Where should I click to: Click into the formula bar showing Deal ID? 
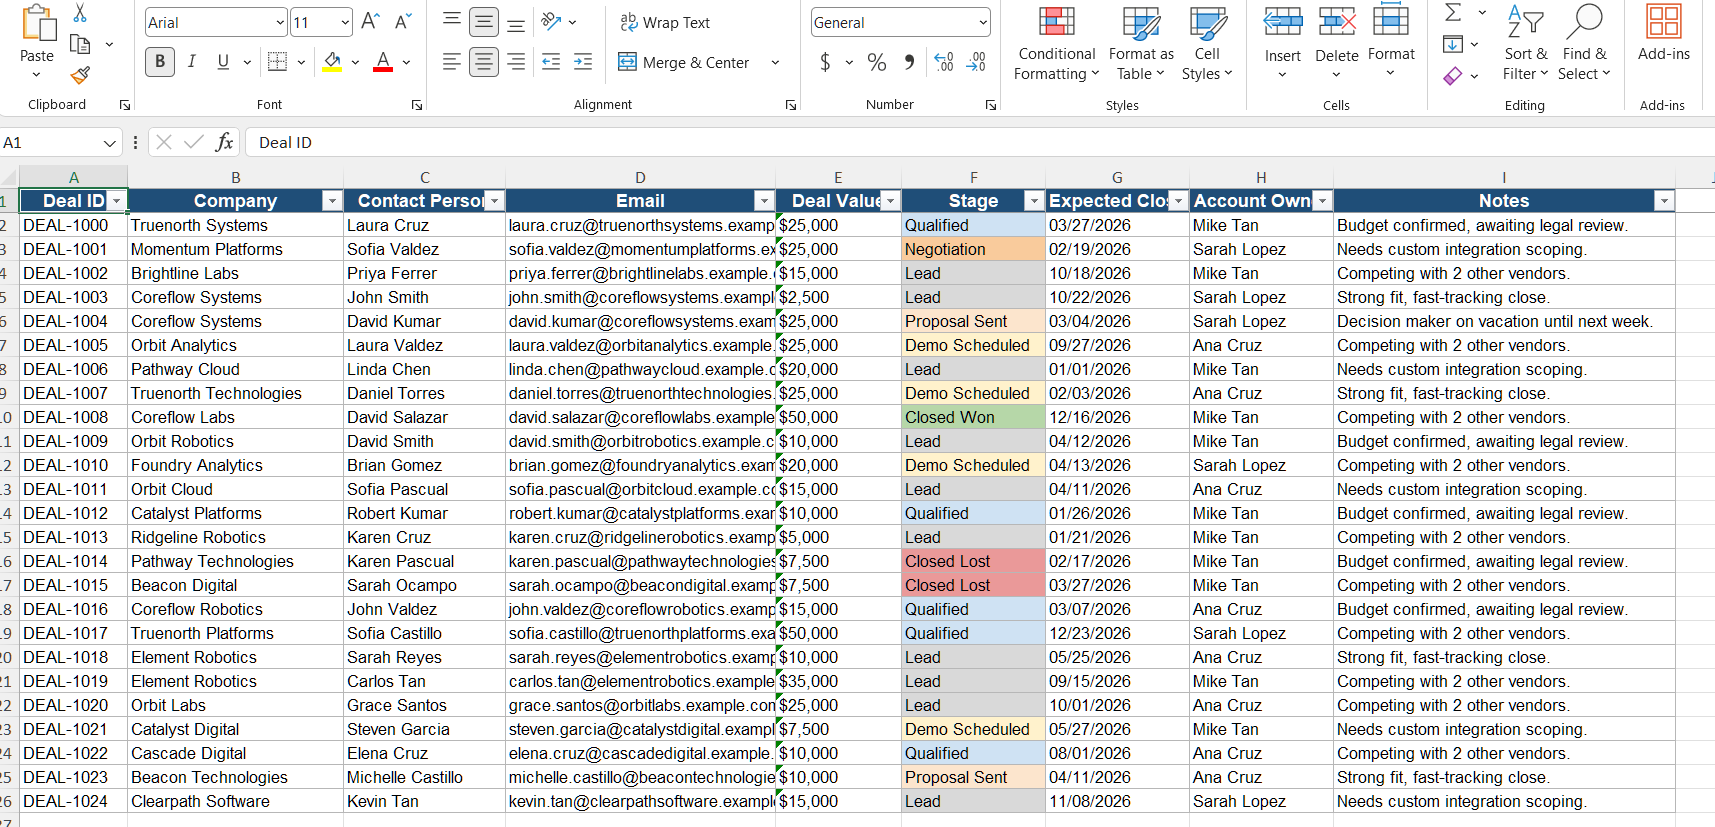point(980,142)
